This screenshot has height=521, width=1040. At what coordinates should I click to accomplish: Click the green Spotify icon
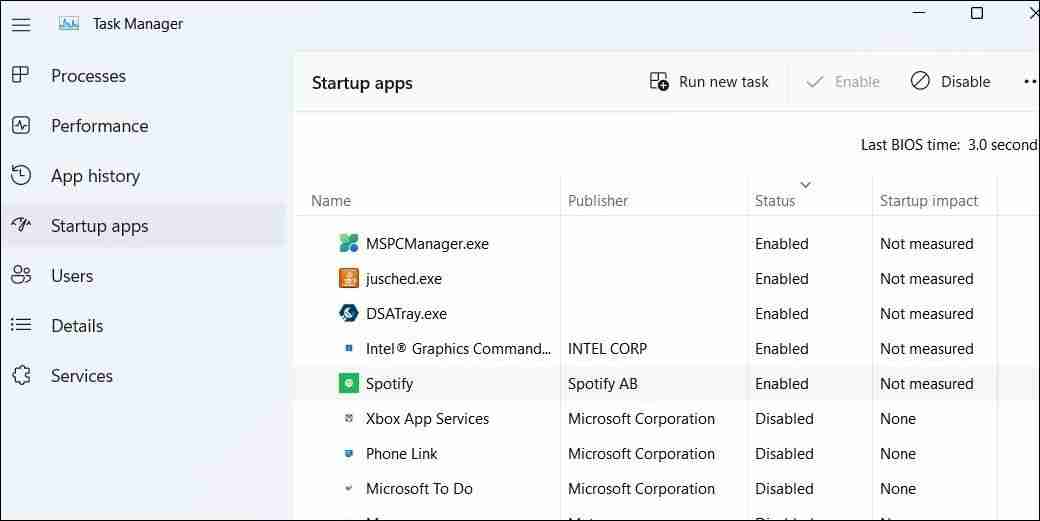(x=349, y=383)
